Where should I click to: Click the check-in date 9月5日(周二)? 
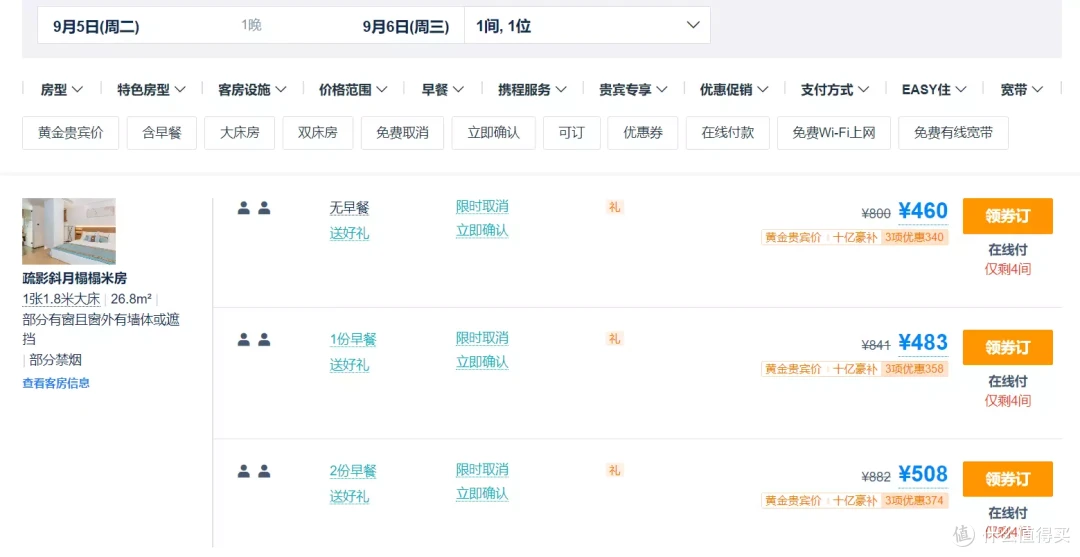click(x=96, y=27)
